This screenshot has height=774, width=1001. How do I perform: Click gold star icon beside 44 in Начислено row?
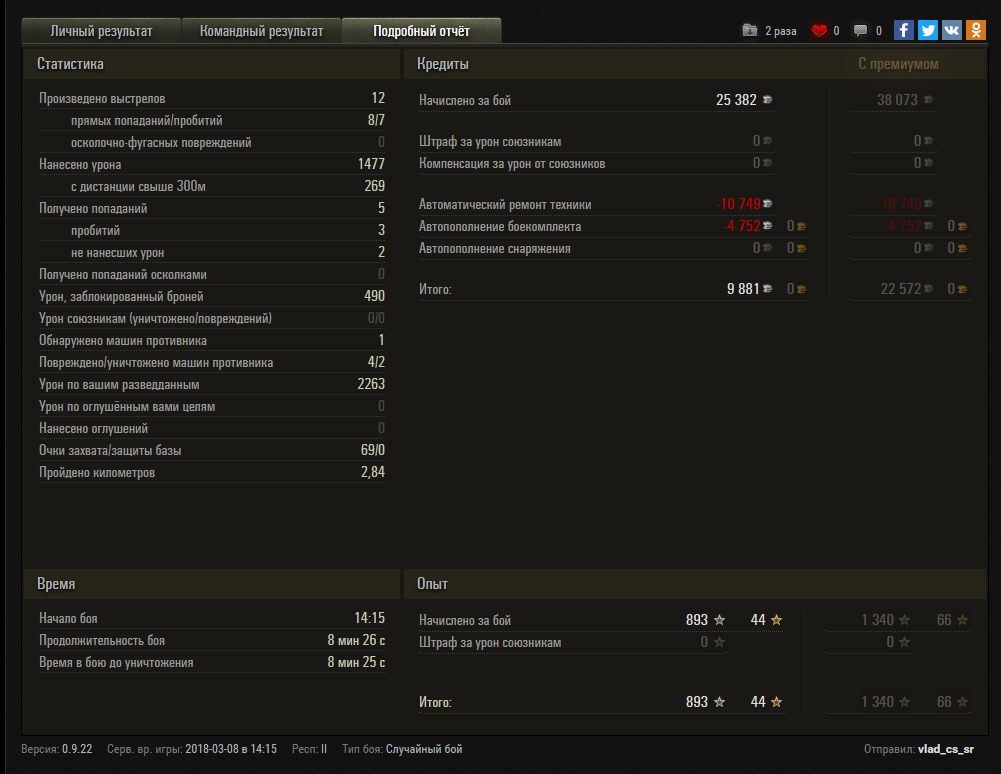(x=776, y=619)
